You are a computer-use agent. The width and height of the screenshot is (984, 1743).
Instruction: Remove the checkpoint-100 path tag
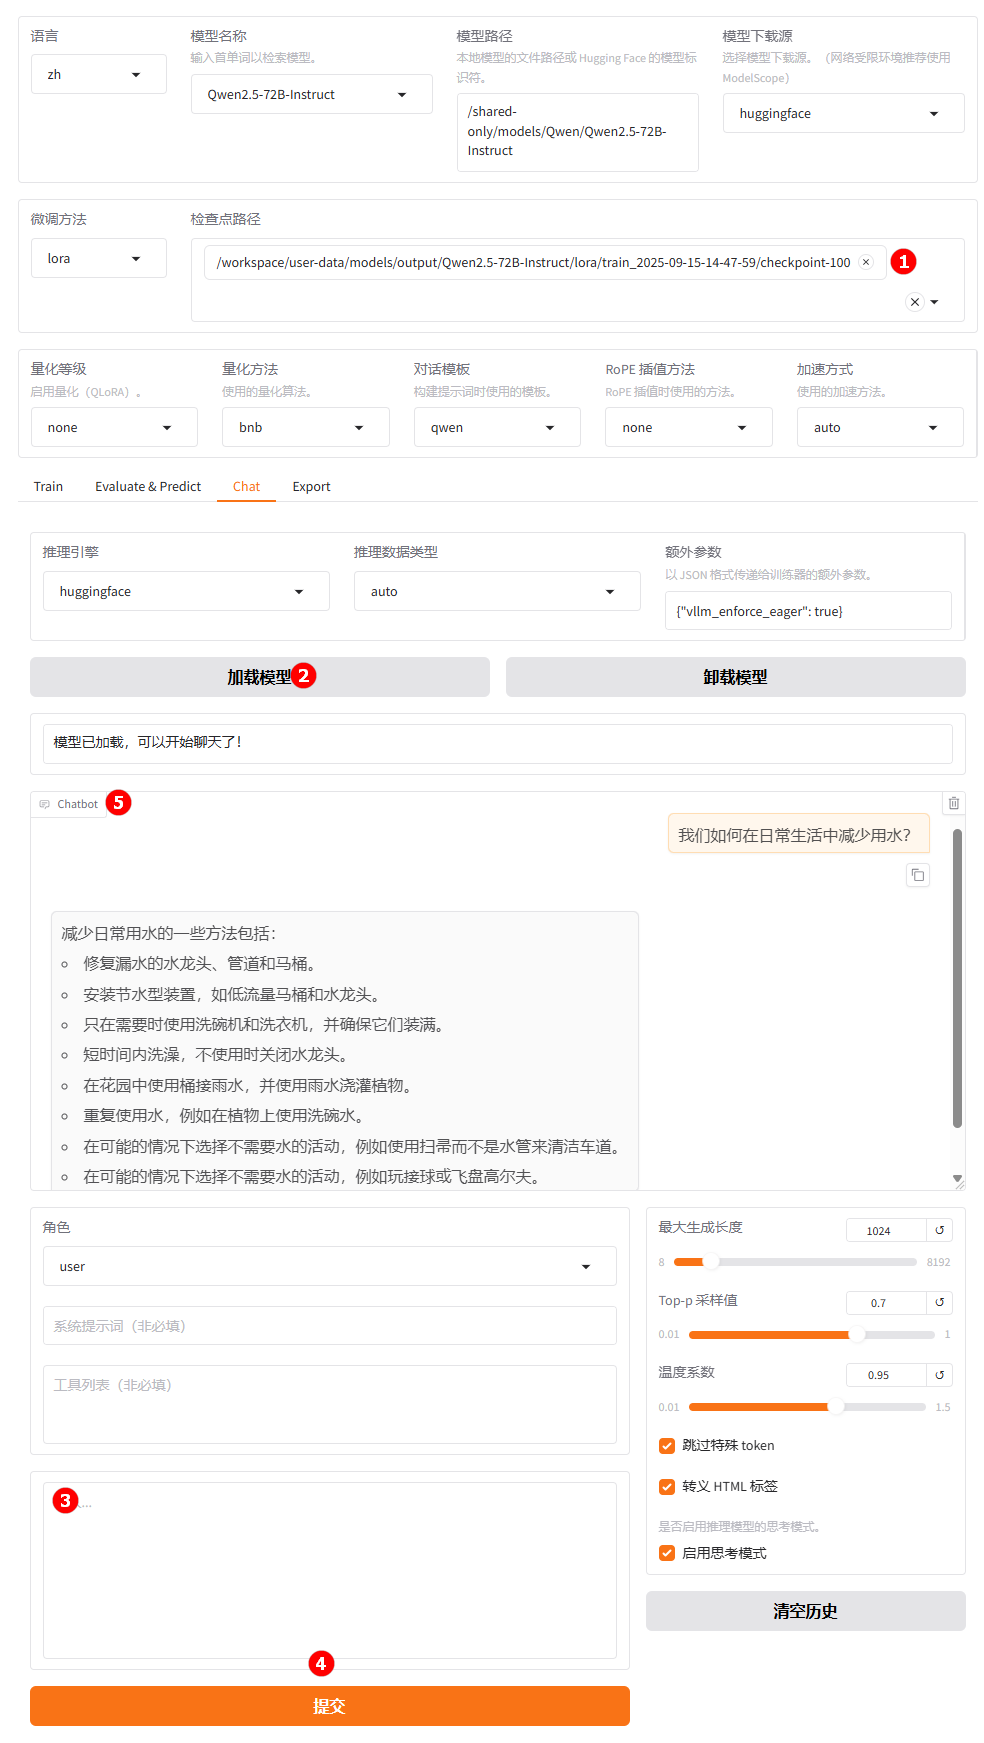coord(866,262)
